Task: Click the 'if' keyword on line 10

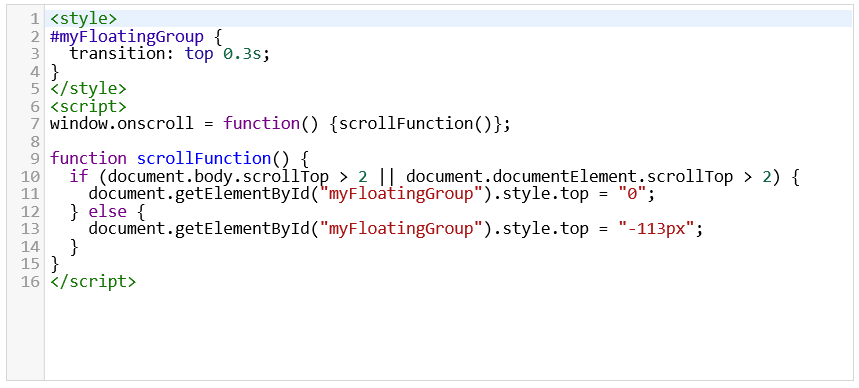Action: (79, 176)
